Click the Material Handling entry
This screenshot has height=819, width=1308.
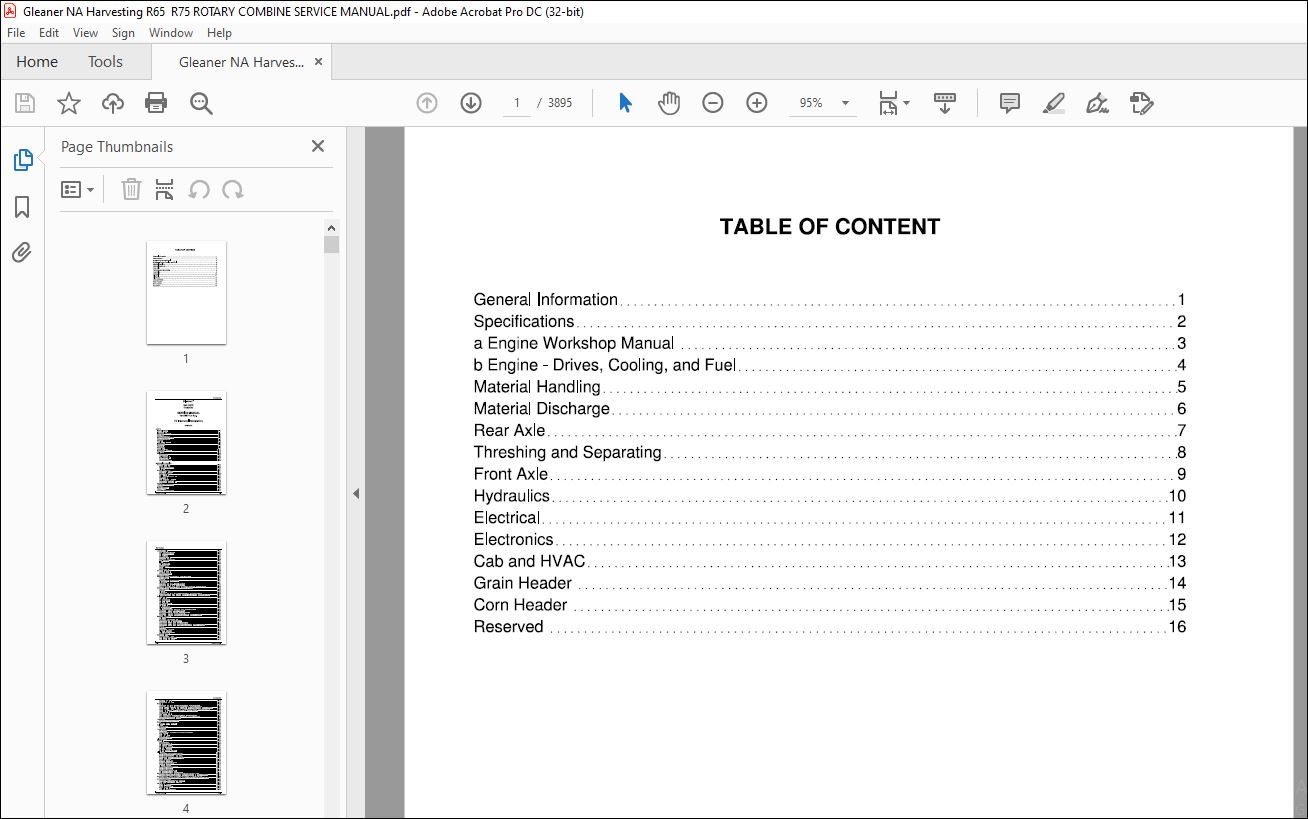click(537, 387)
